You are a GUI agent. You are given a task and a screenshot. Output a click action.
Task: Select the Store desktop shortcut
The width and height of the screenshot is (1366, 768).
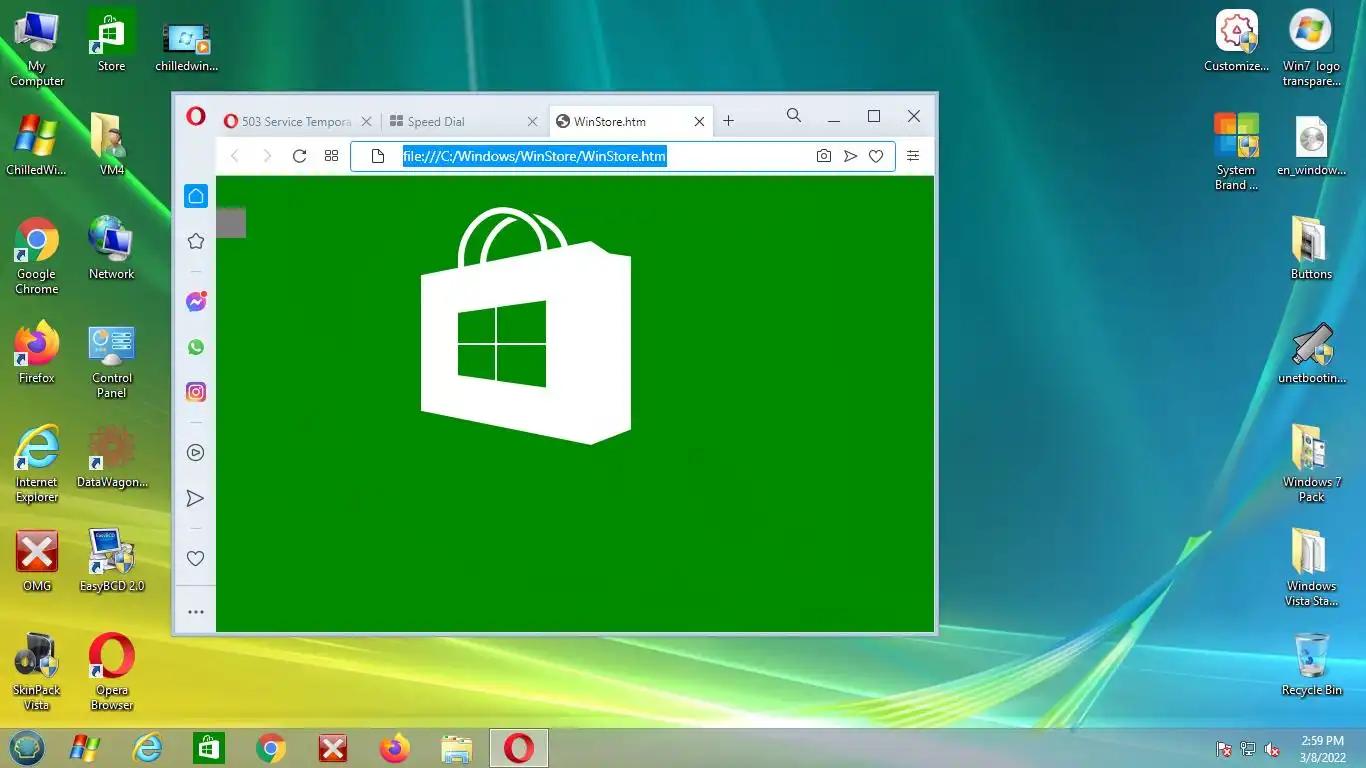111,41
